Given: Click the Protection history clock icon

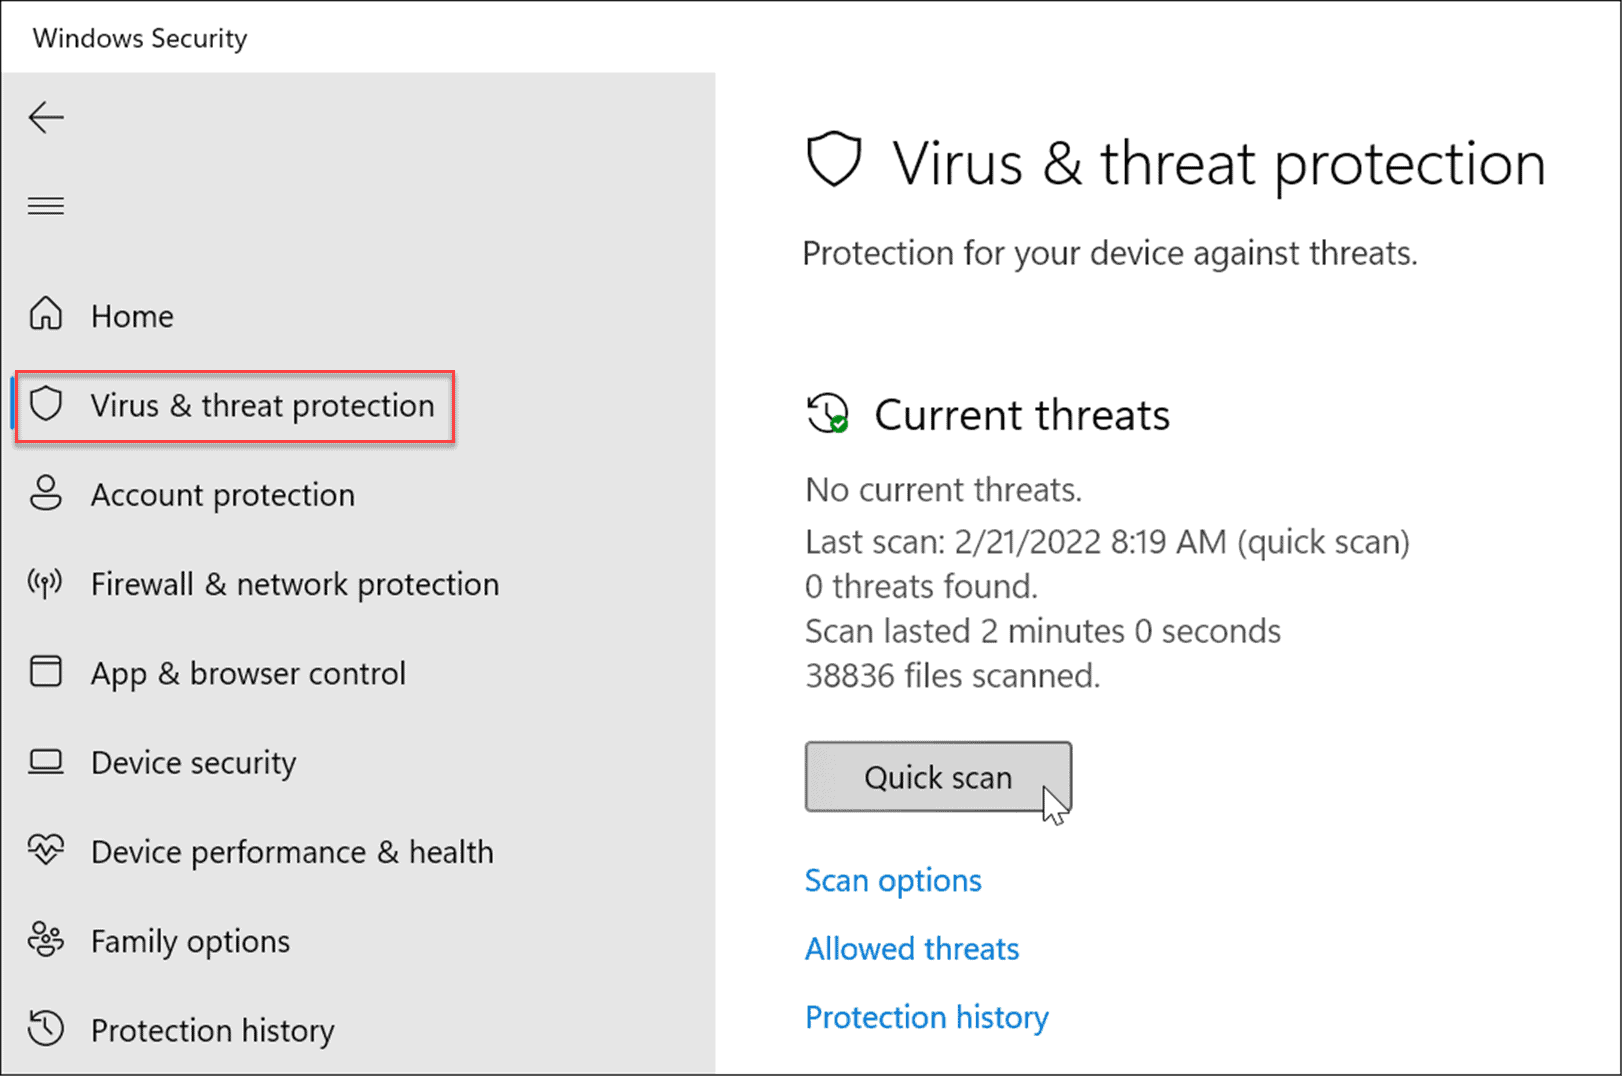Looking at the screenshot, I should click(x=46, y=1028).
